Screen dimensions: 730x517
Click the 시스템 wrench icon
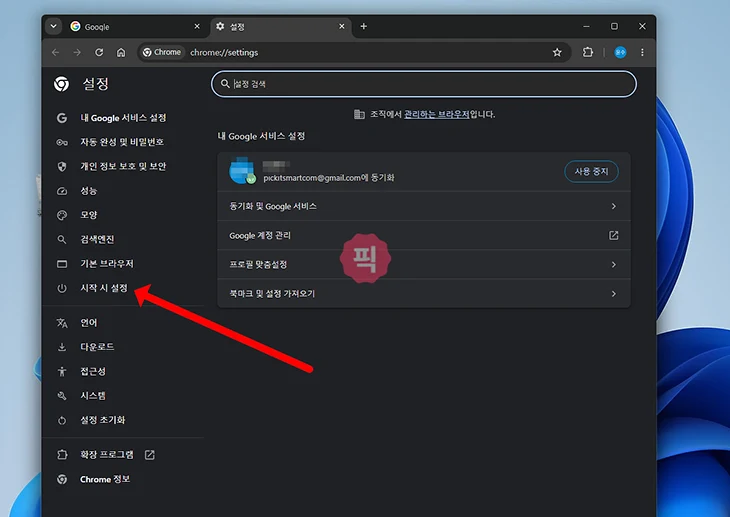[62, 396]
